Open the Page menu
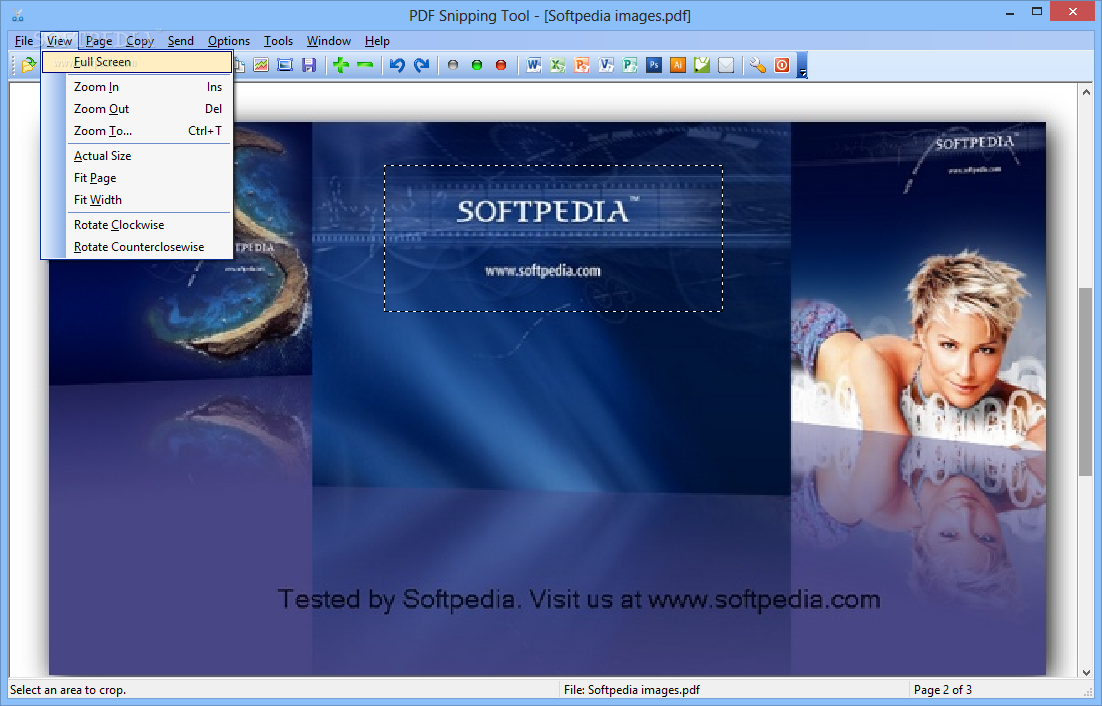1102x706 pixels. coord(99,41)
